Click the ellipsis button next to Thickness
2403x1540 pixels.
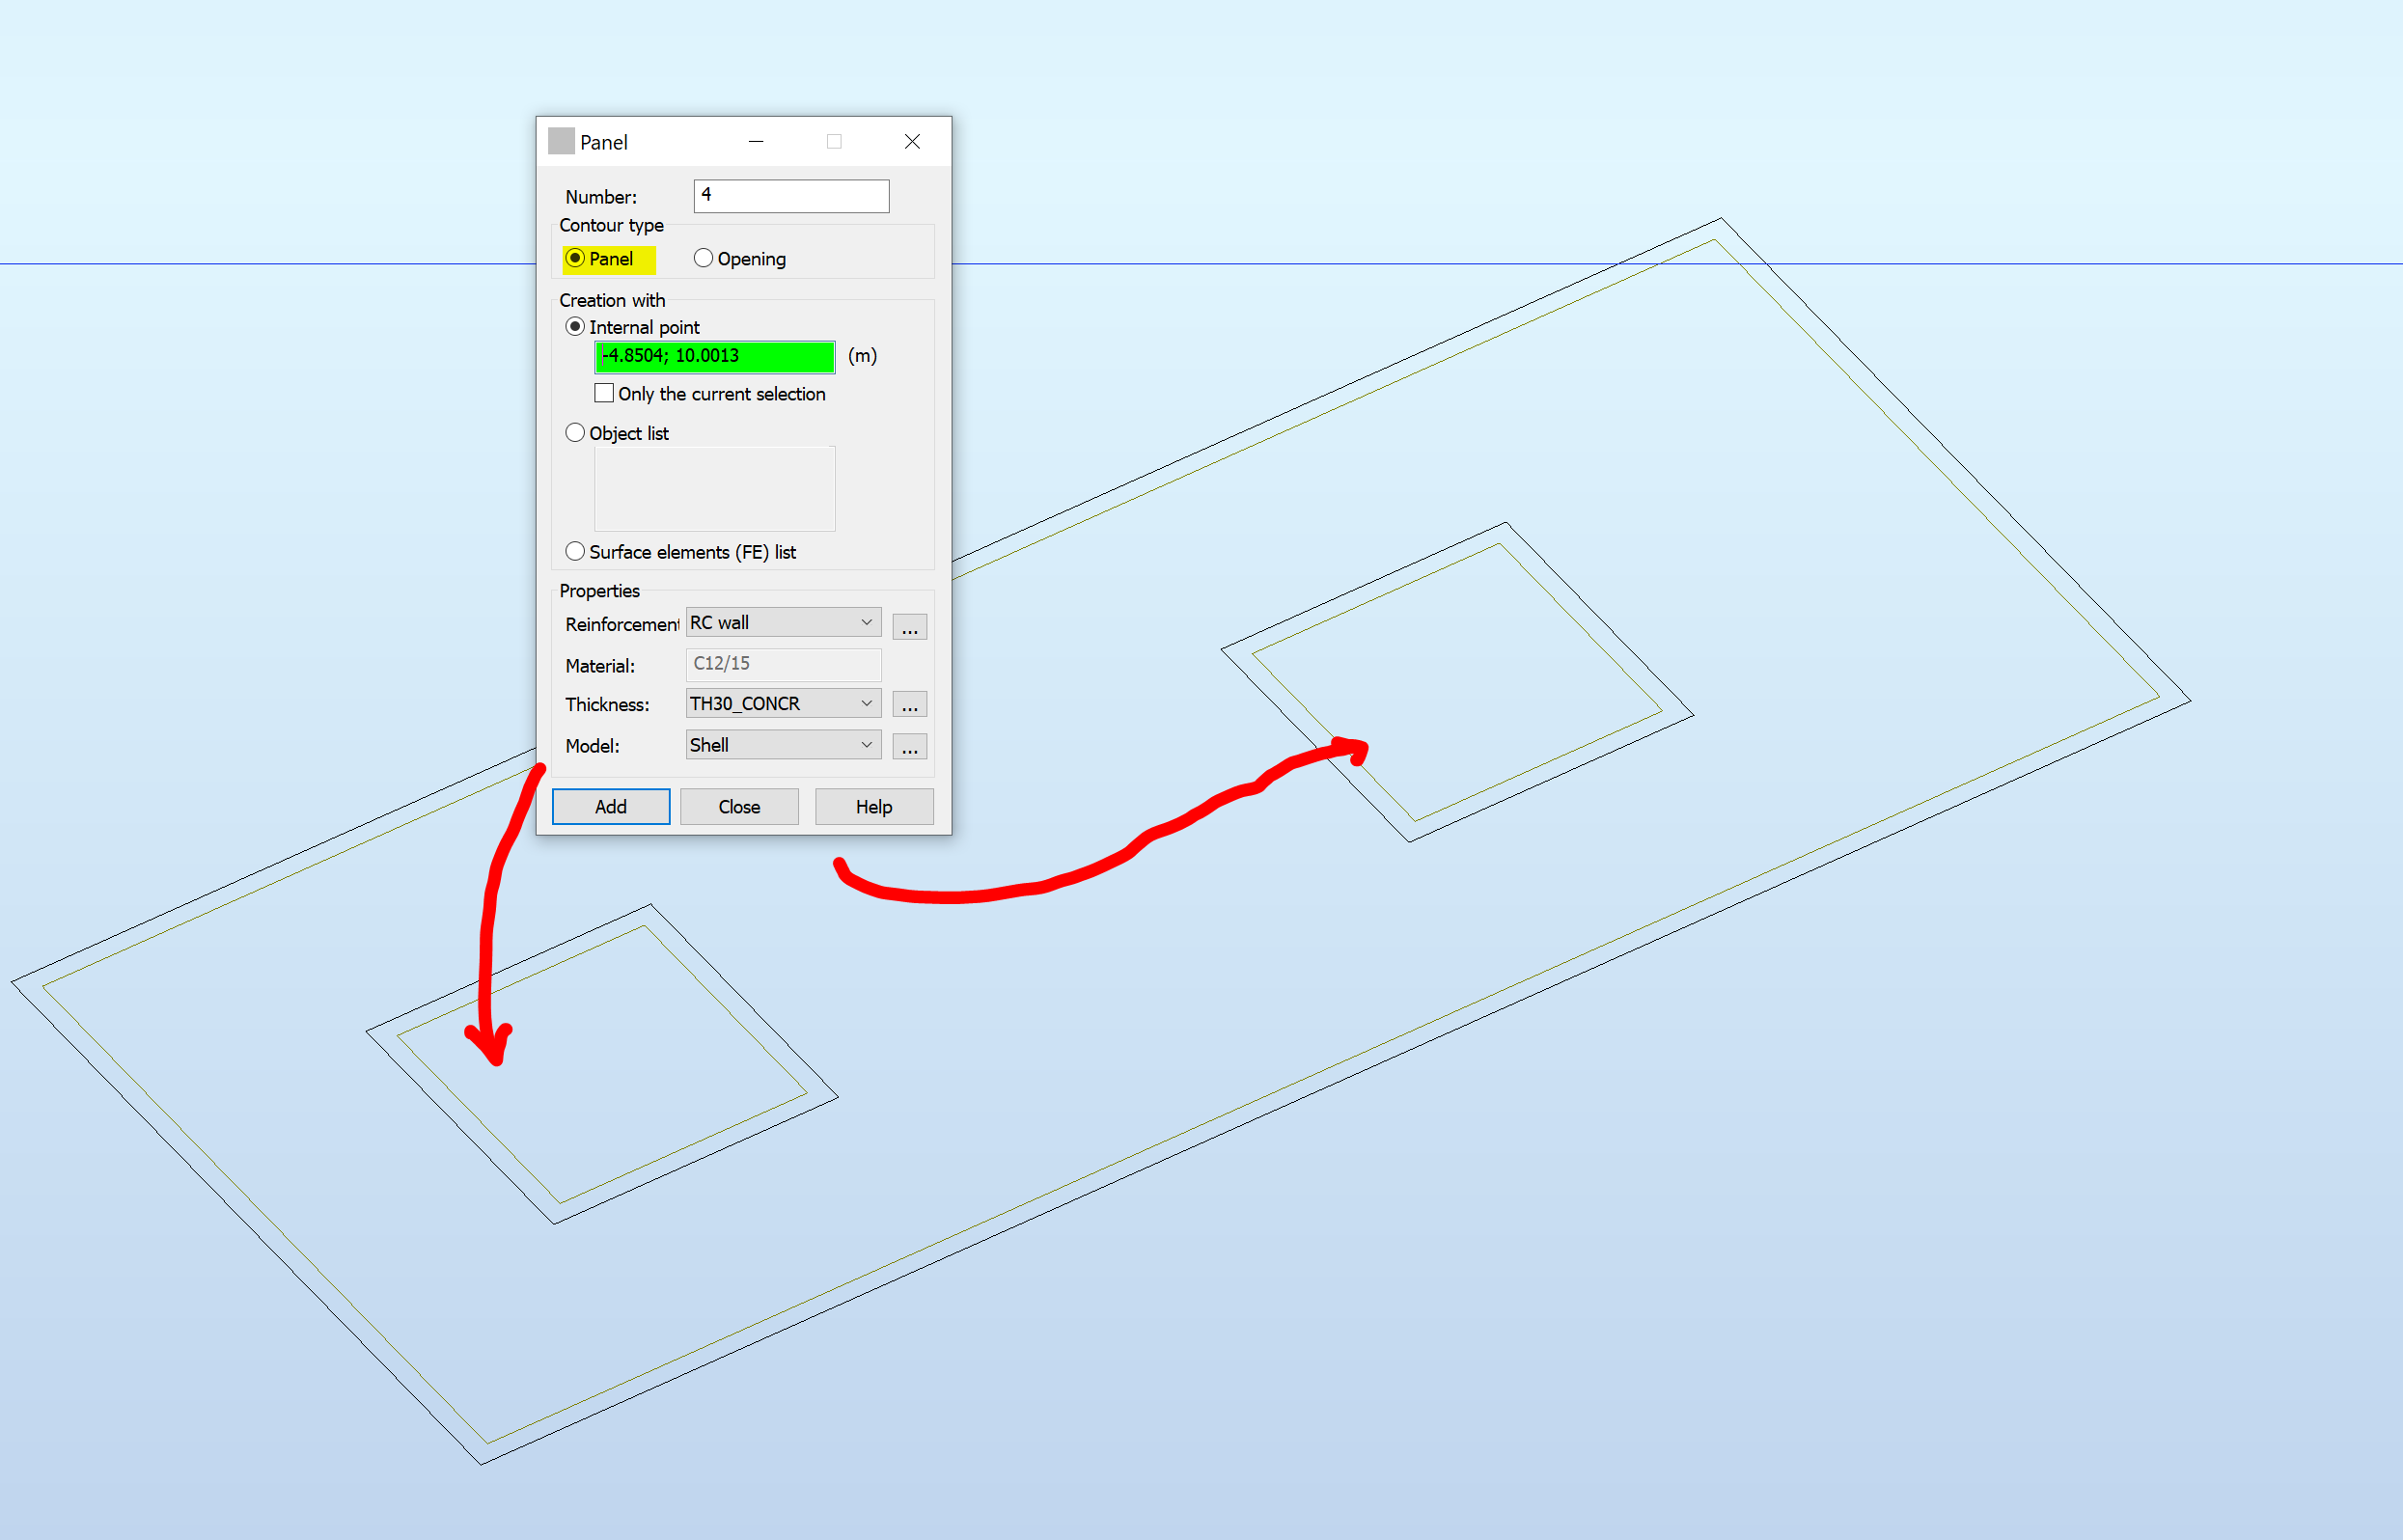pos(909,704)
